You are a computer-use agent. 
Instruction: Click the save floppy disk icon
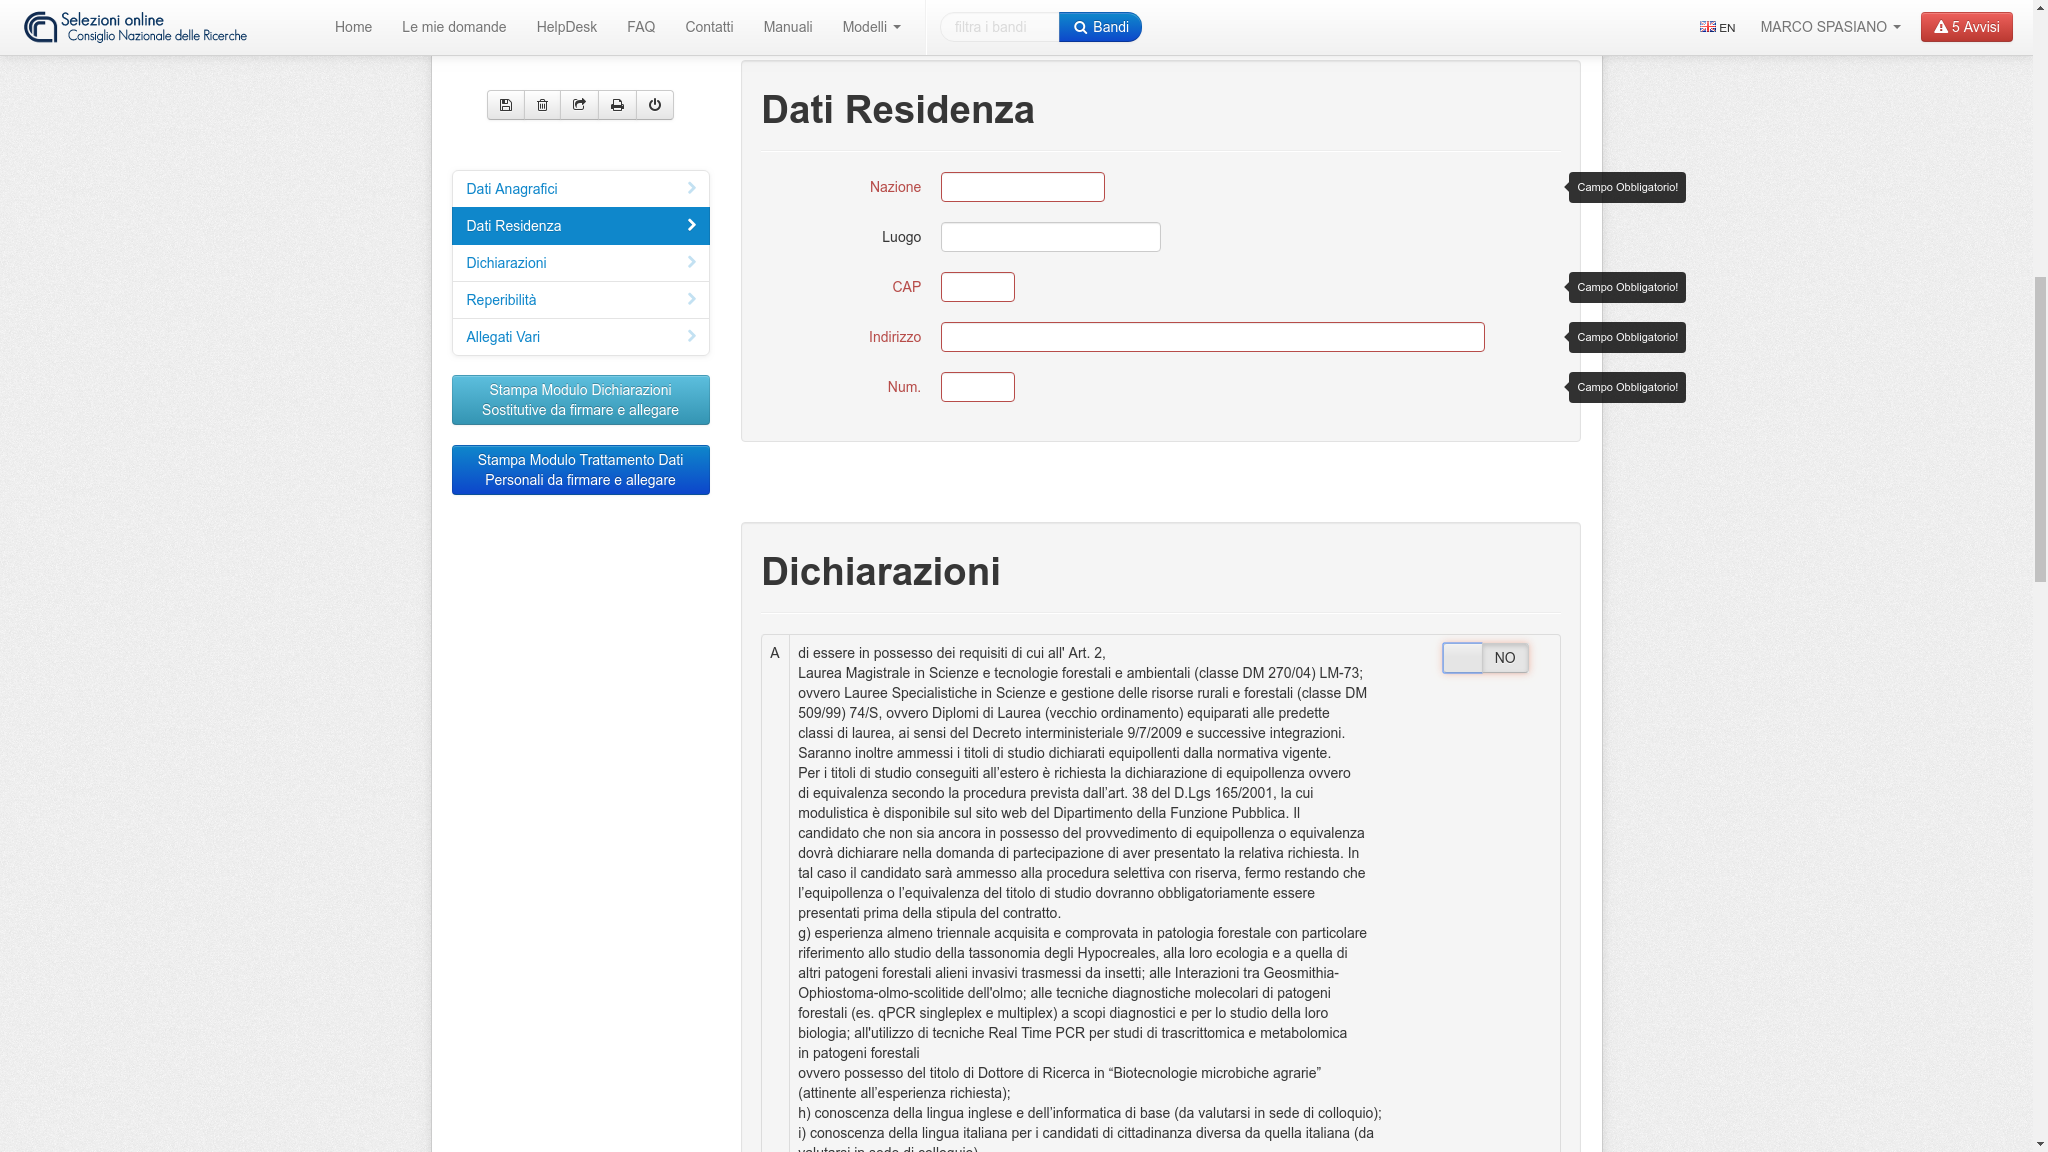tap(506, 105)
